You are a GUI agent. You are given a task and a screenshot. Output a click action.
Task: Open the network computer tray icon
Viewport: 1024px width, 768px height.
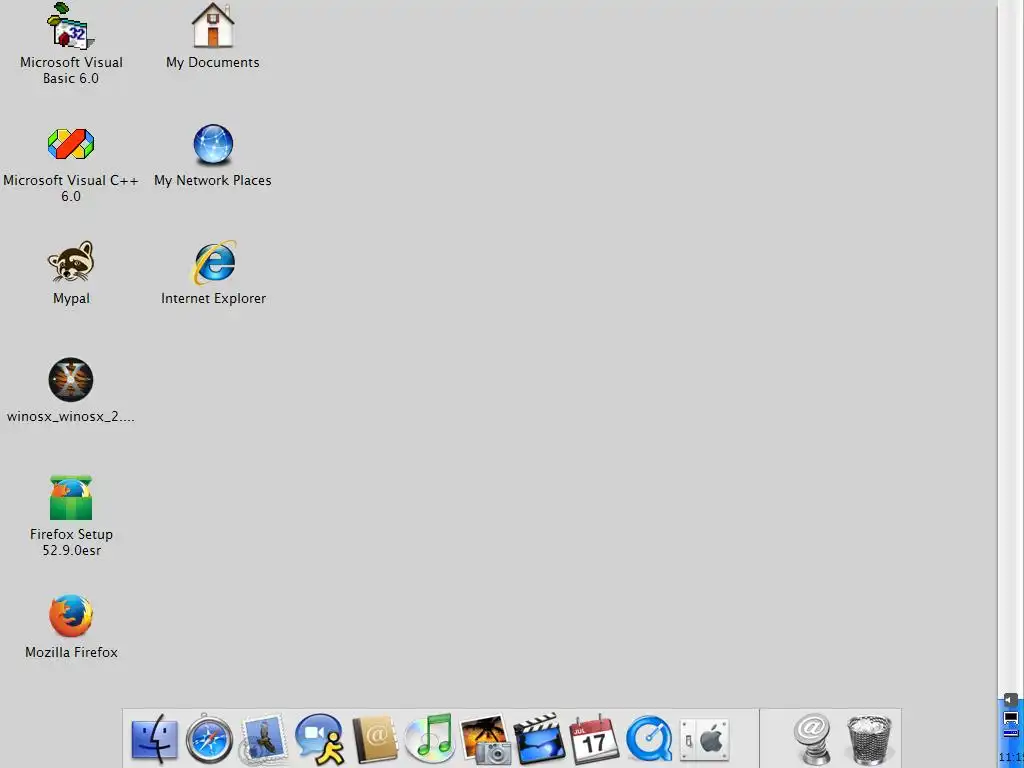click(1010, 720)
